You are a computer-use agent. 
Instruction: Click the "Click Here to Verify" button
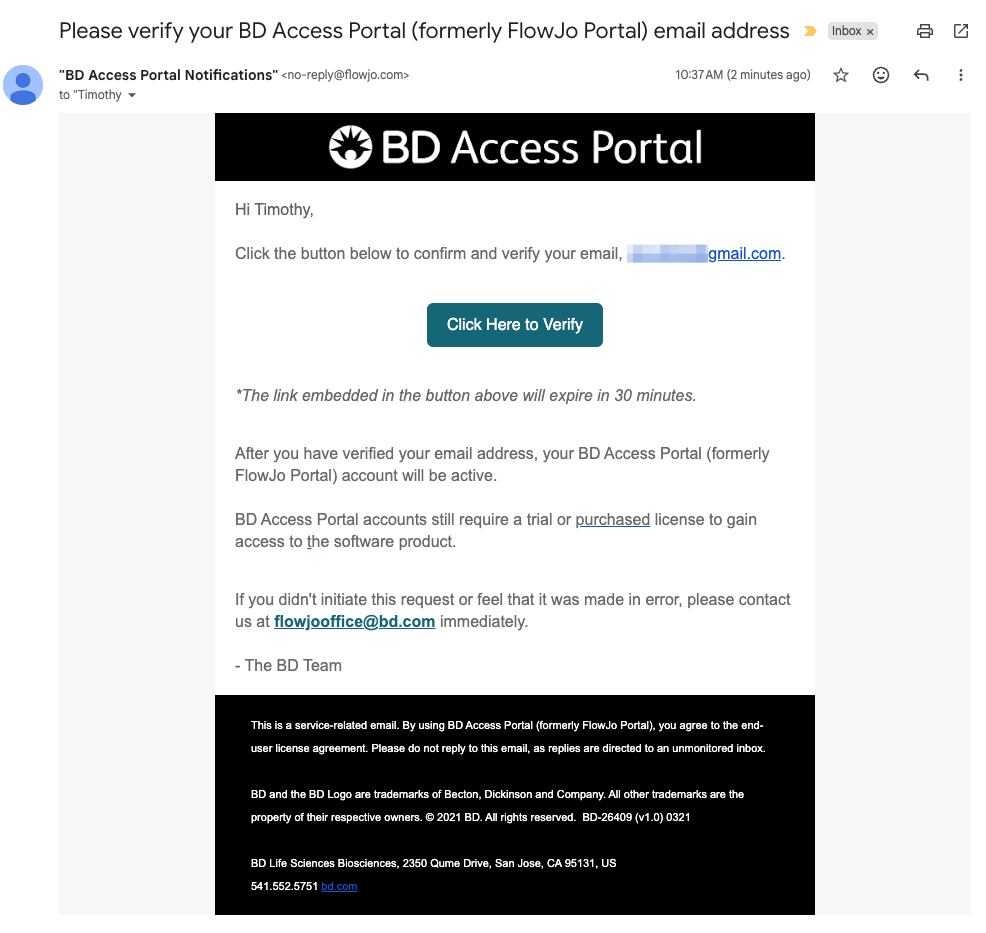tap(514, 325)
